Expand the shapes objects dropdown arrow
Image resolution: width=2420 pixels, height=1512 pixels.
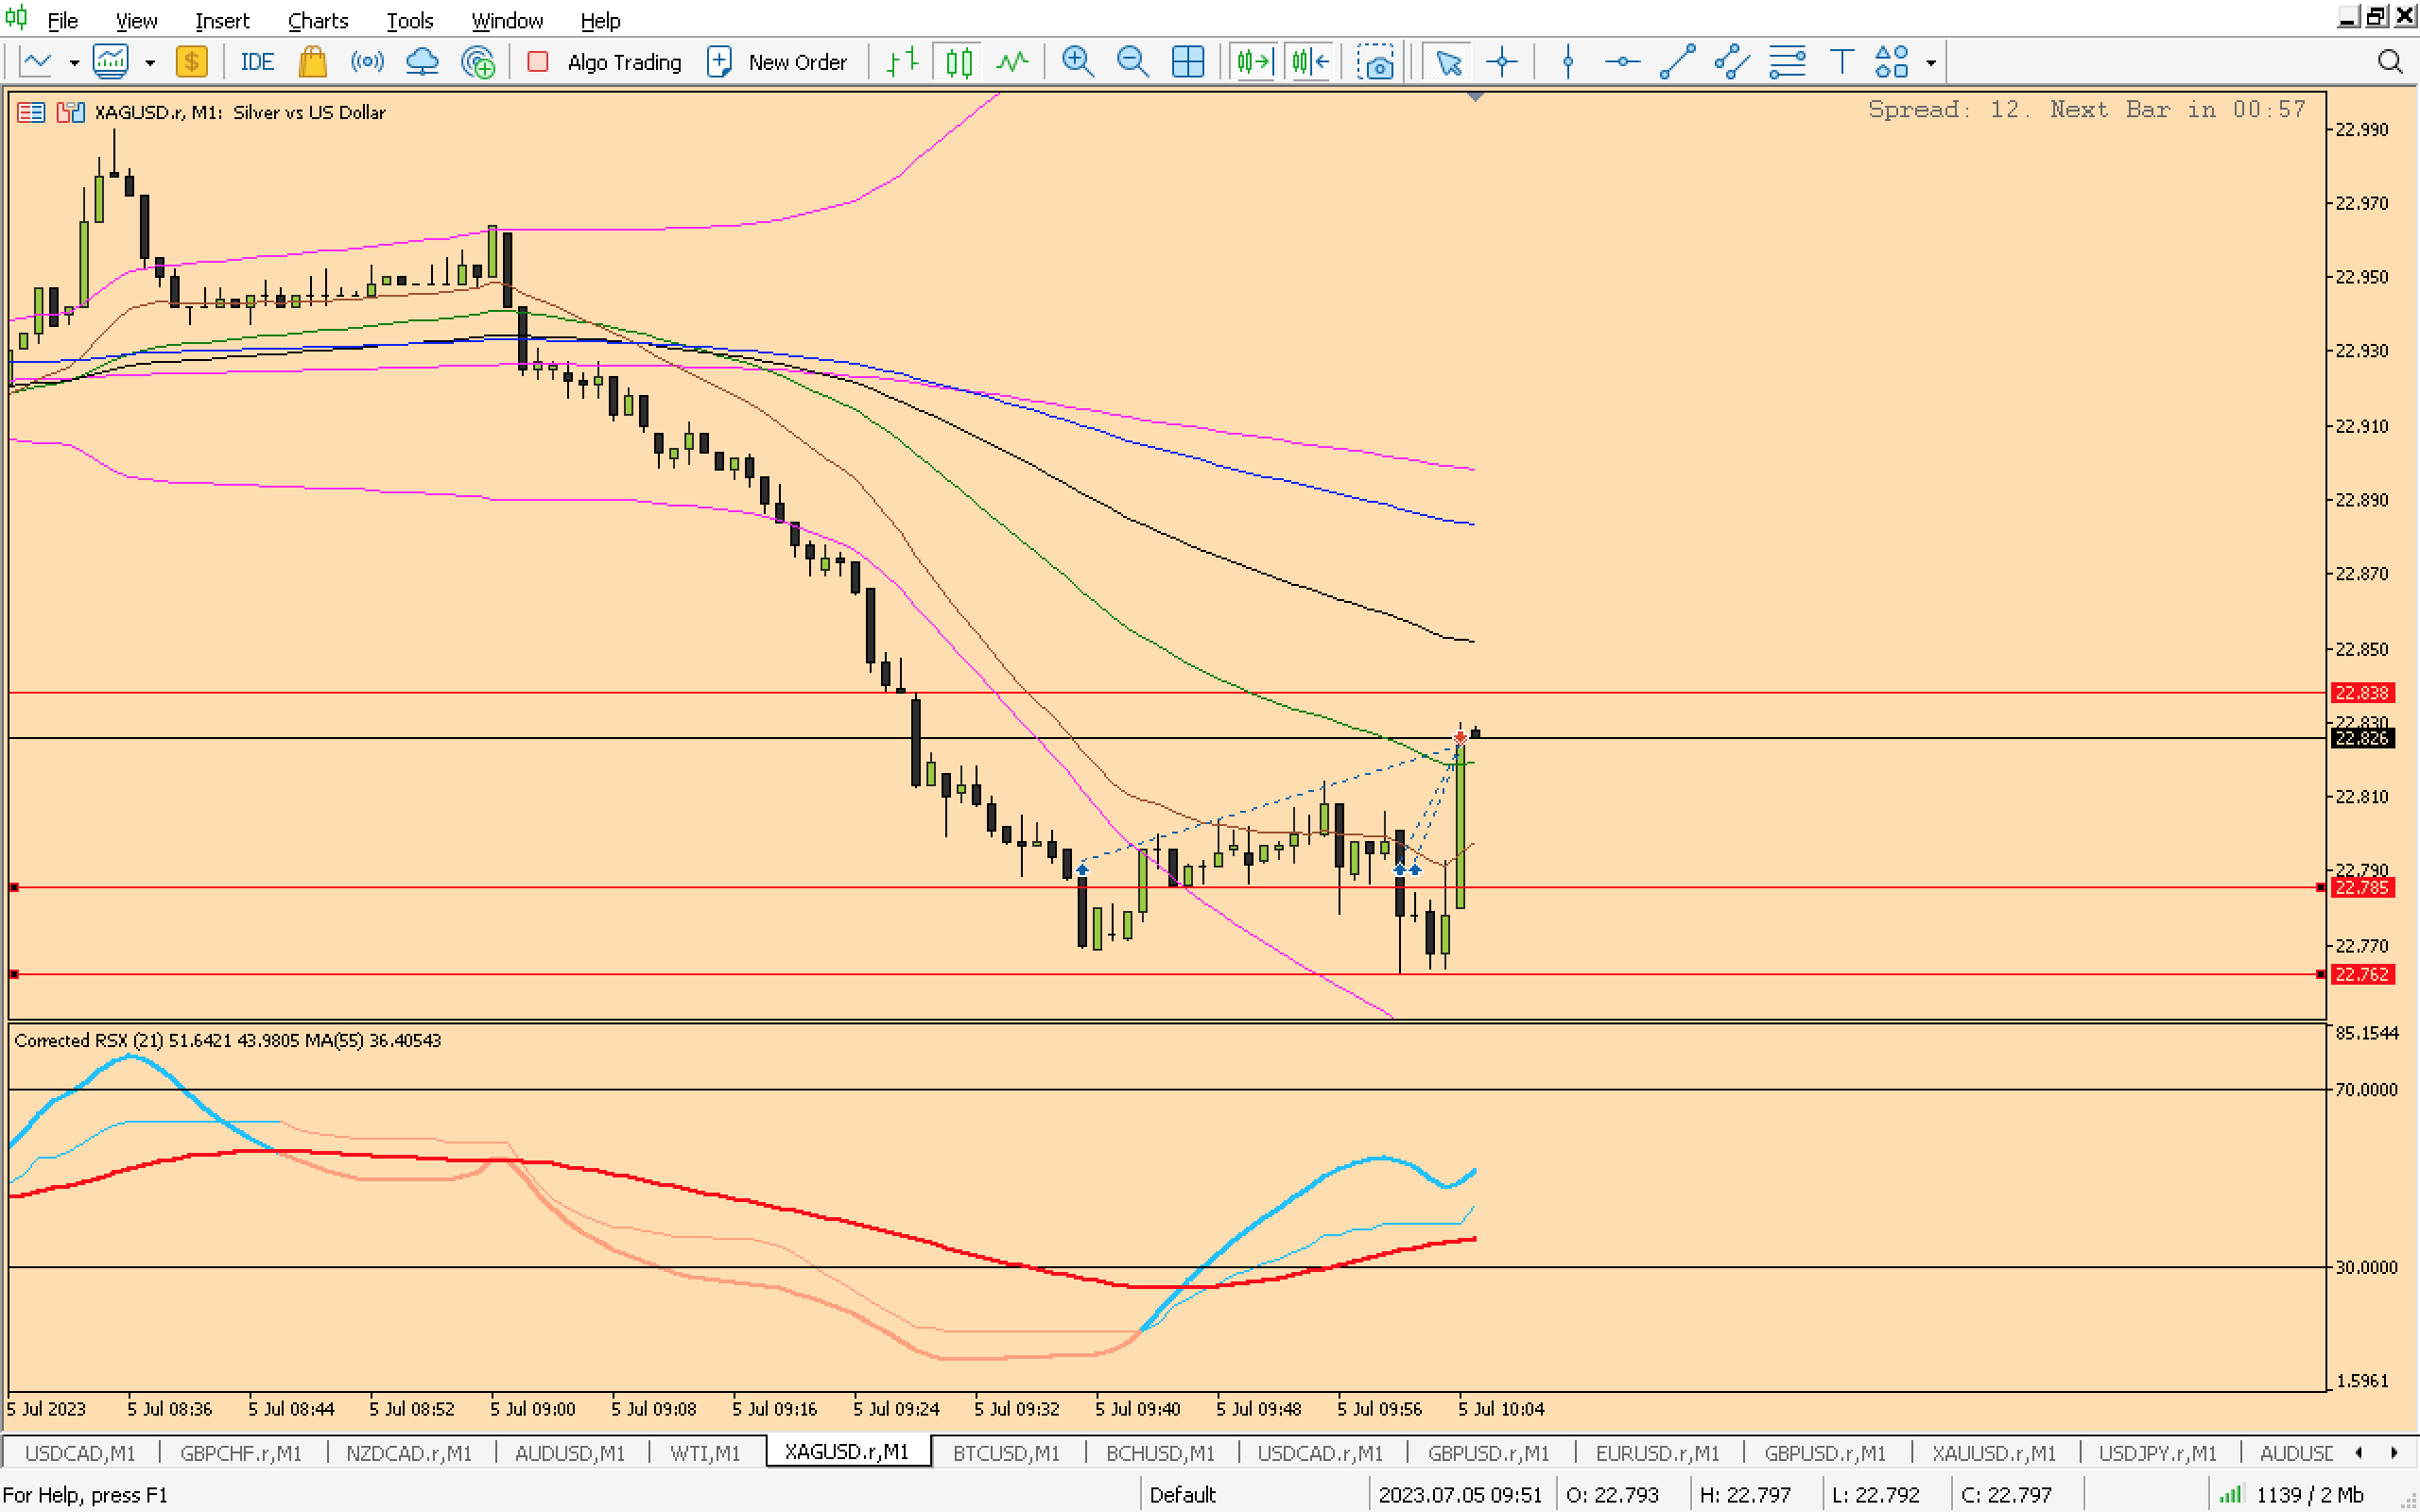pyautogui.click(x=1931, y=63)
